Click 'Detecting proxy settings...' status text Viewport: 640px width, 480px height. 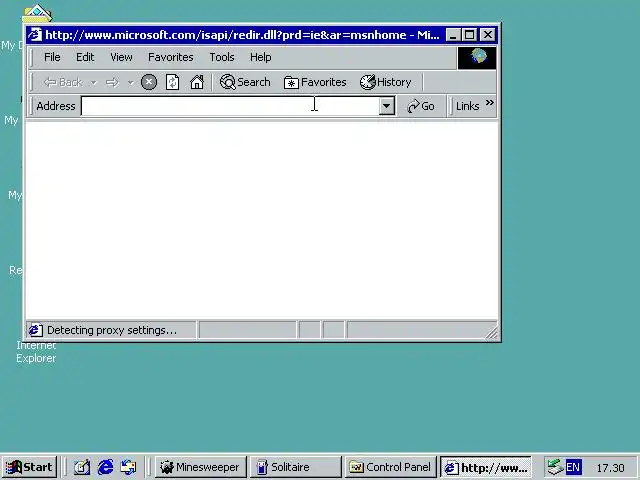[x=112, y=330]
